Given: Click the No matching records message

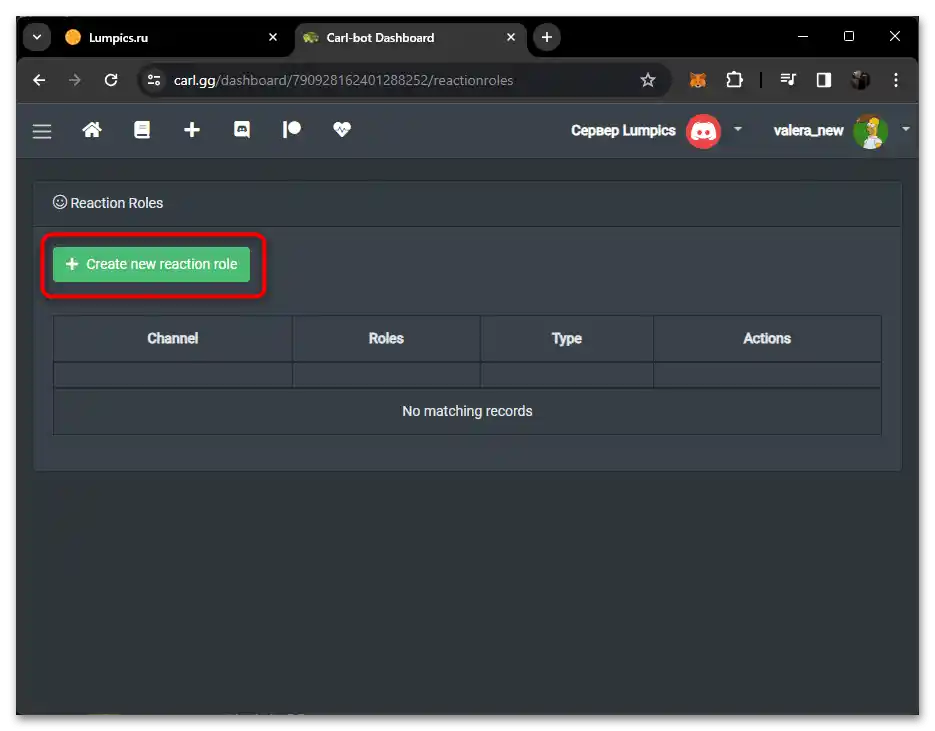Looking at the screenshot, I should [x=468, y=411].
